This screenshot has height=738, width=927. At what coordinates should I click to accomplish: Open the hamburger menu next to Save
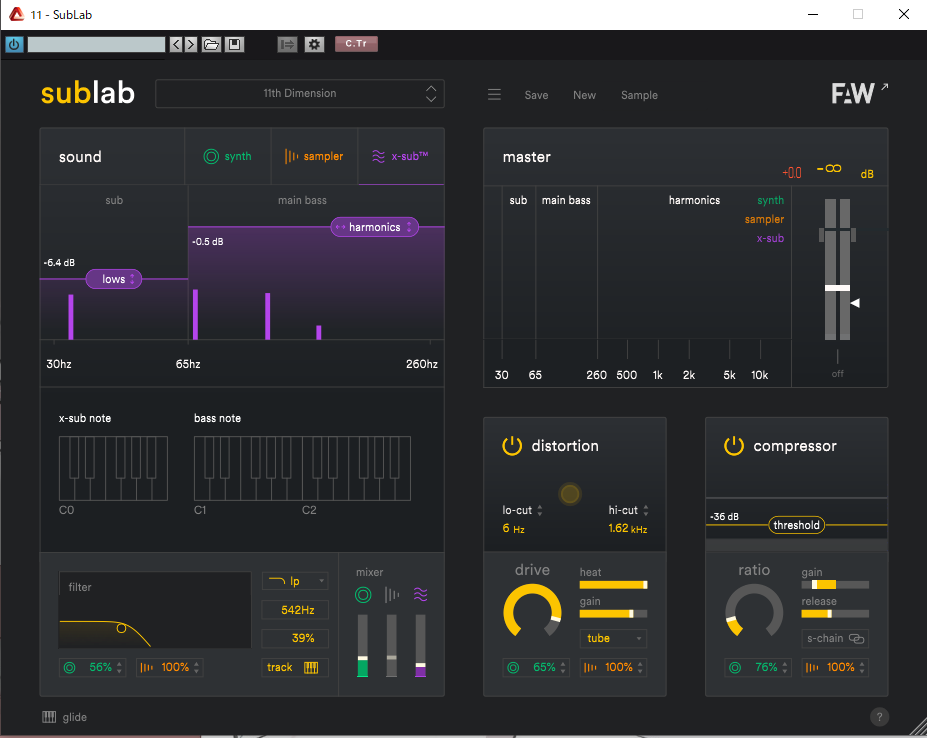coord(494,95)
